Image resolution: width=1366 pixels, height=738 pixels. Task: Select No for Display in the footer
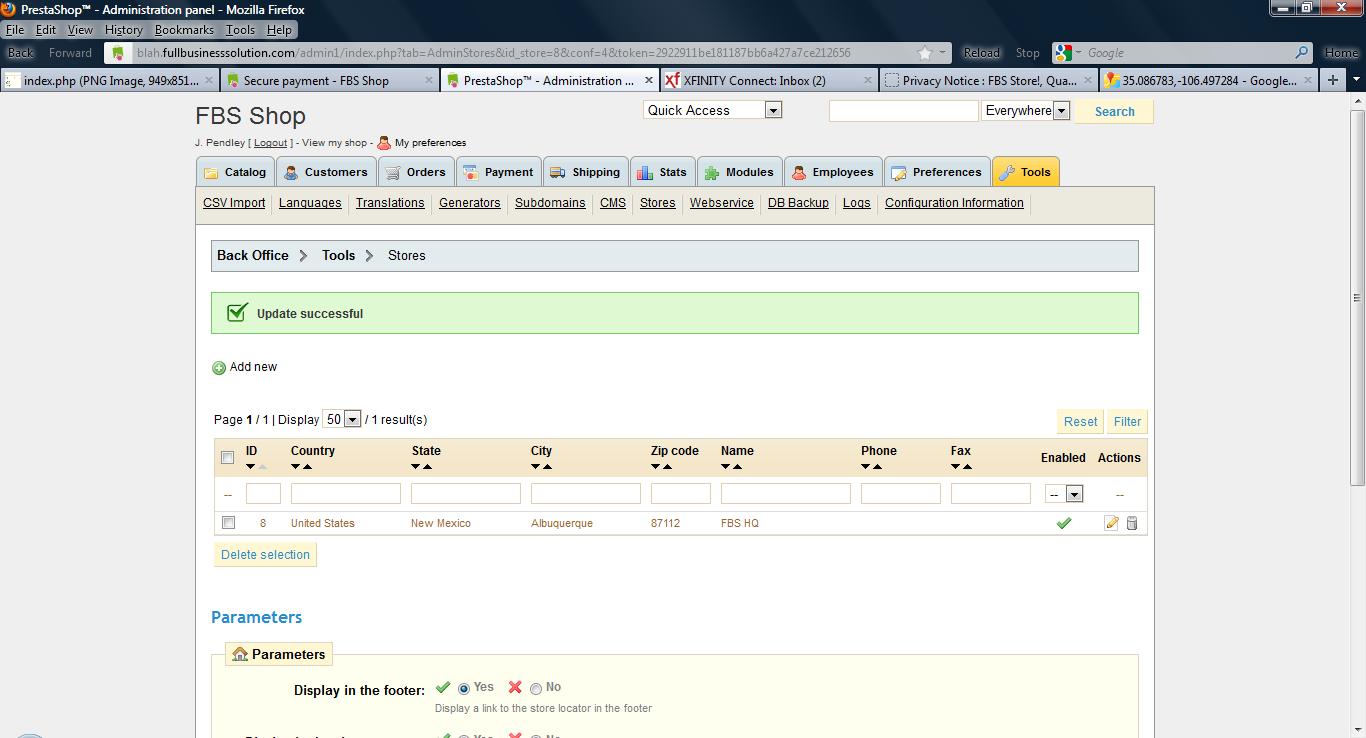click(x=536, y=689)
